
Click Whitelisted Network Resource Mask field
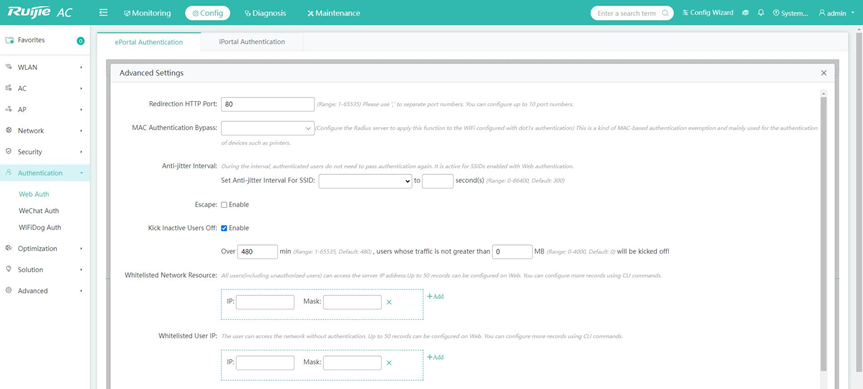click(352, 302)
